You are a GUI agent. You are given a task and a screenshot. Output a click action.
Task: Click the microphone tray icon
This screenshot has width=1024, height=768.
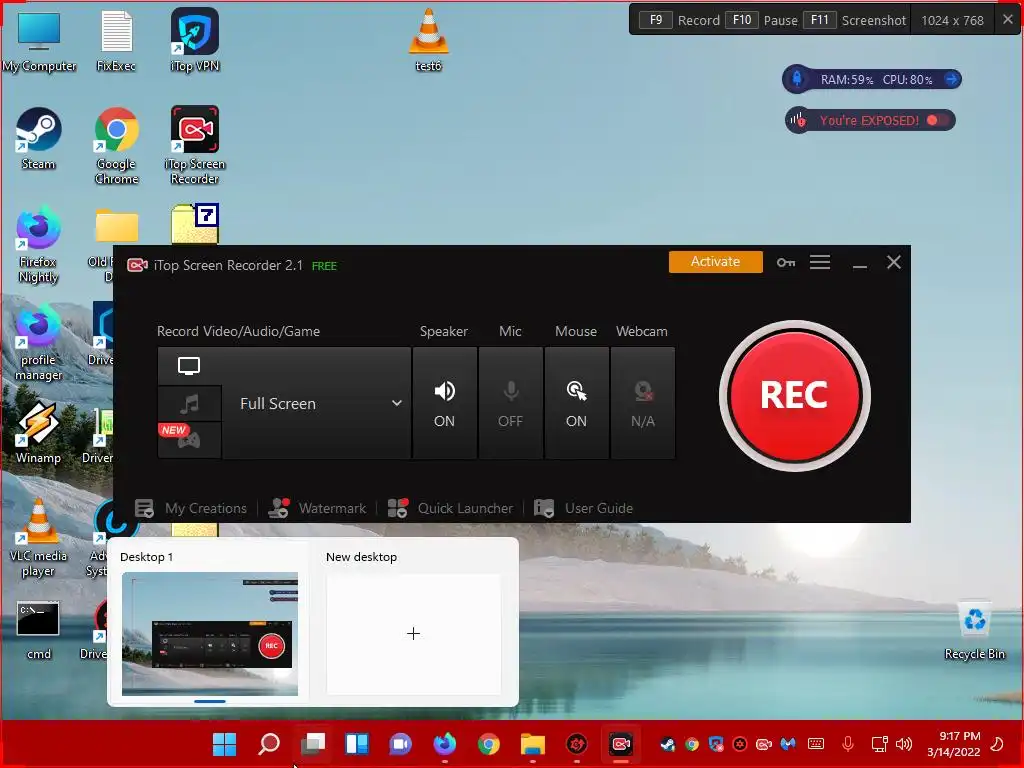click(x=848, y=743)
